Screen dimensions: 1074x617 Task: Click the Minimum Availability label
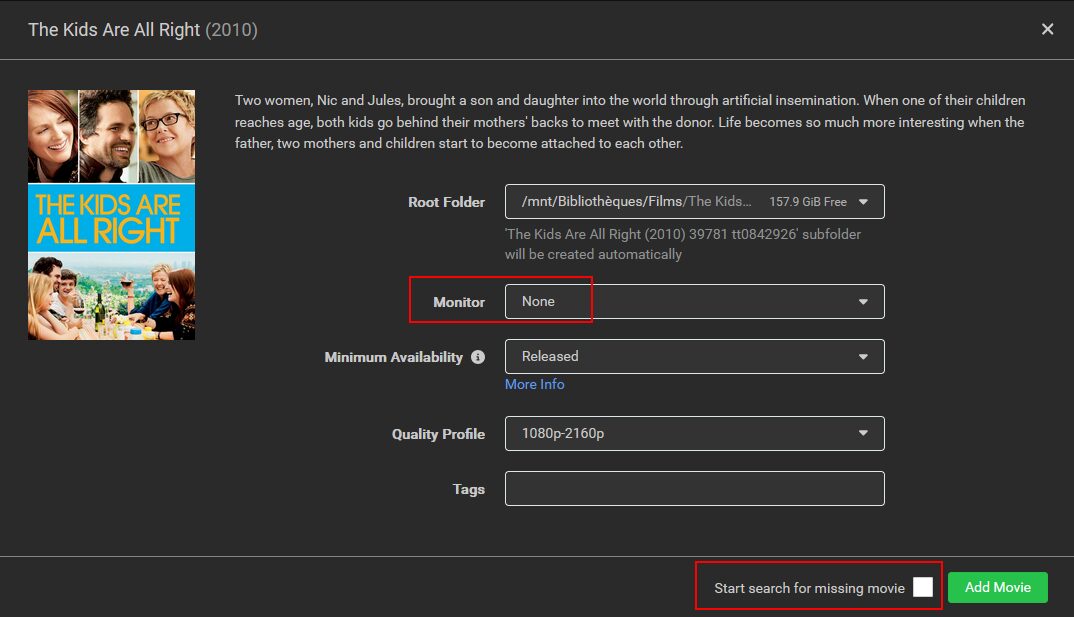tap(393, 357)
